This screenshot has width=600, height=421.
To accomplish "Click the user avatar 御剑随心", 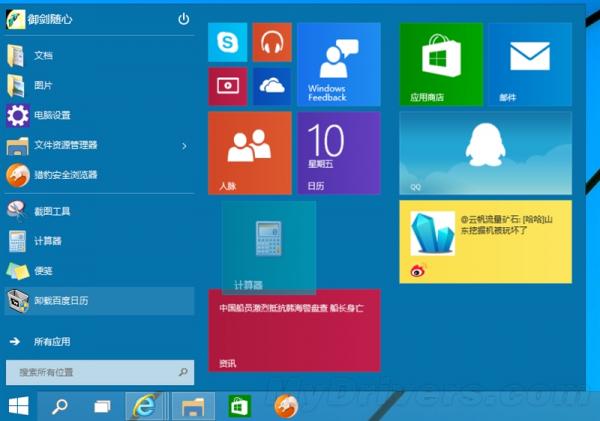I will [x=15, y=19].
